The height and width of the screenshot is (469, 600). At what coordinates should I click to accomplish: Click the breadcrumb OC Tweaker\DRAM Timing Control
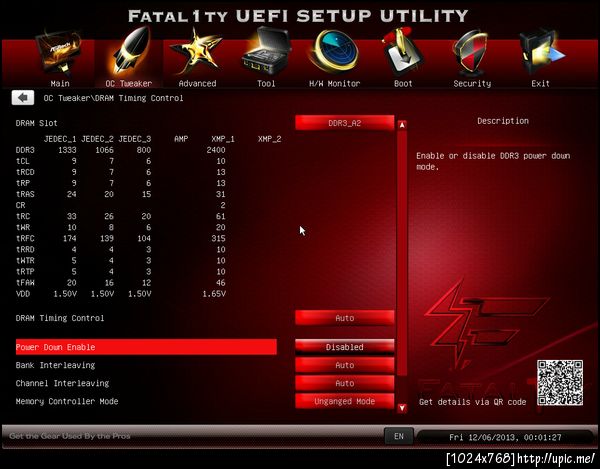113,98
